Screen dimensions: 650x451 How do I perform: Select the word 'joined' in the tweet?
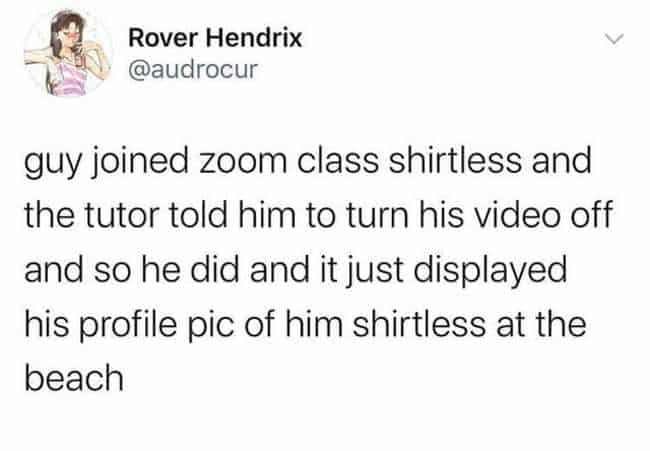140,163
